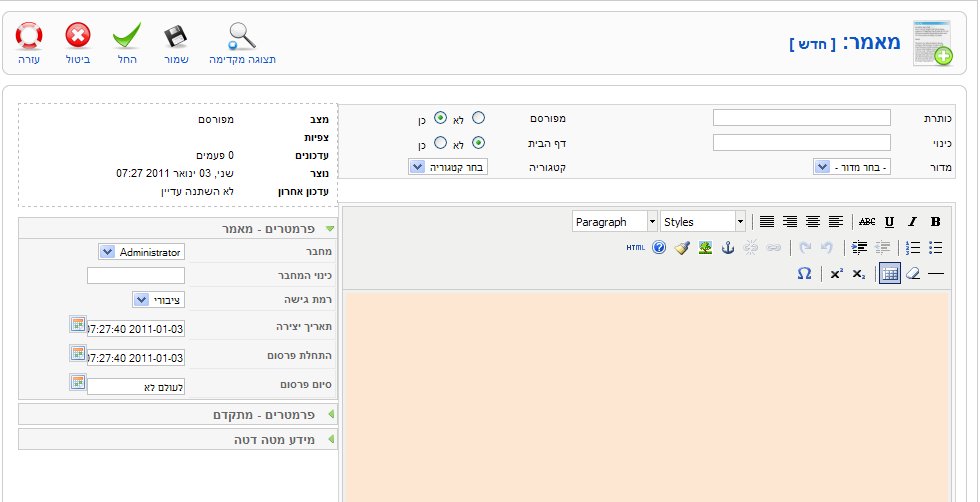Image resolution: width=980 pixels, height=502 pixels.
Task: Click the '0 פעמים' revisions text
Action: tap(213, 154)
